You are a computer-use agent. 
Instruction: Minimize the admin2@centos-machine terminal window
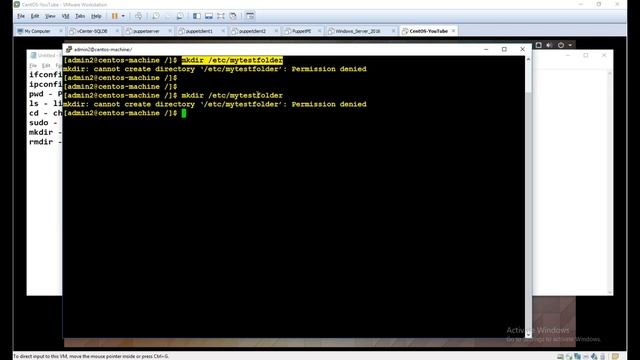[x=486, y=49]
